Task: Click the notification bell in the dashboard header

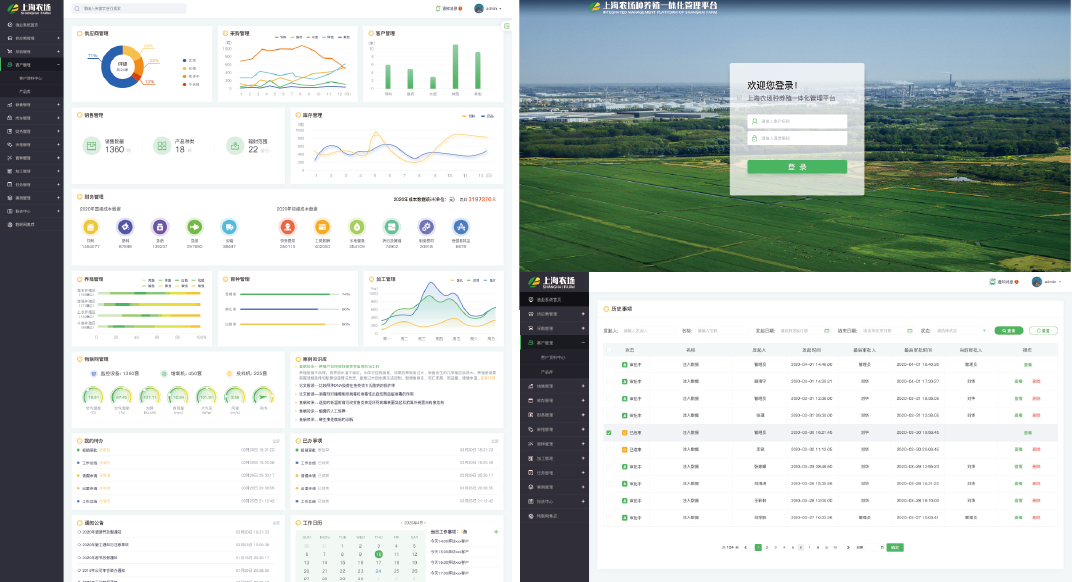Action: click(x=438, y=8)
